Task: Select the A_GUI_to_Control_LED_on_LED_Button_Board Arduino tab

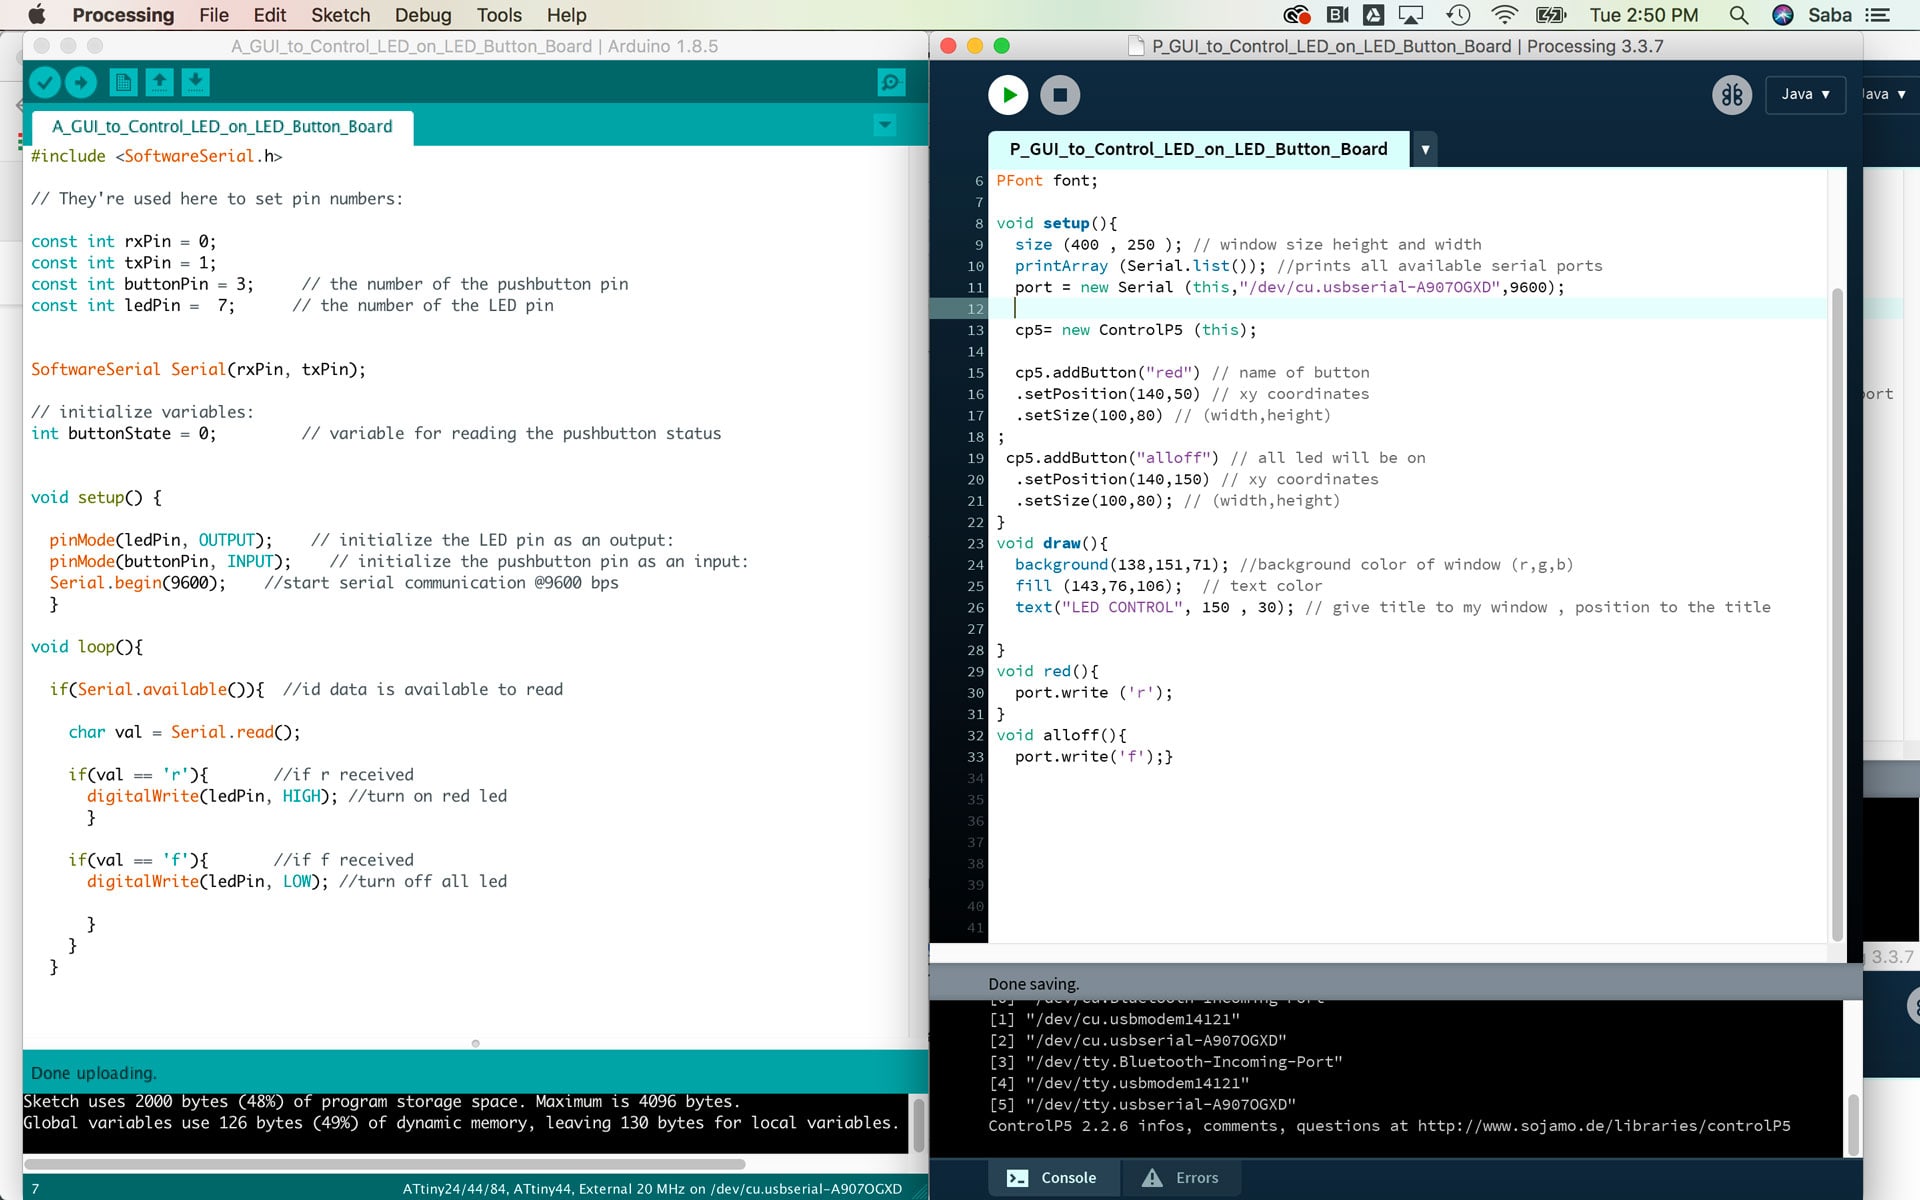Action: (222, 127)
